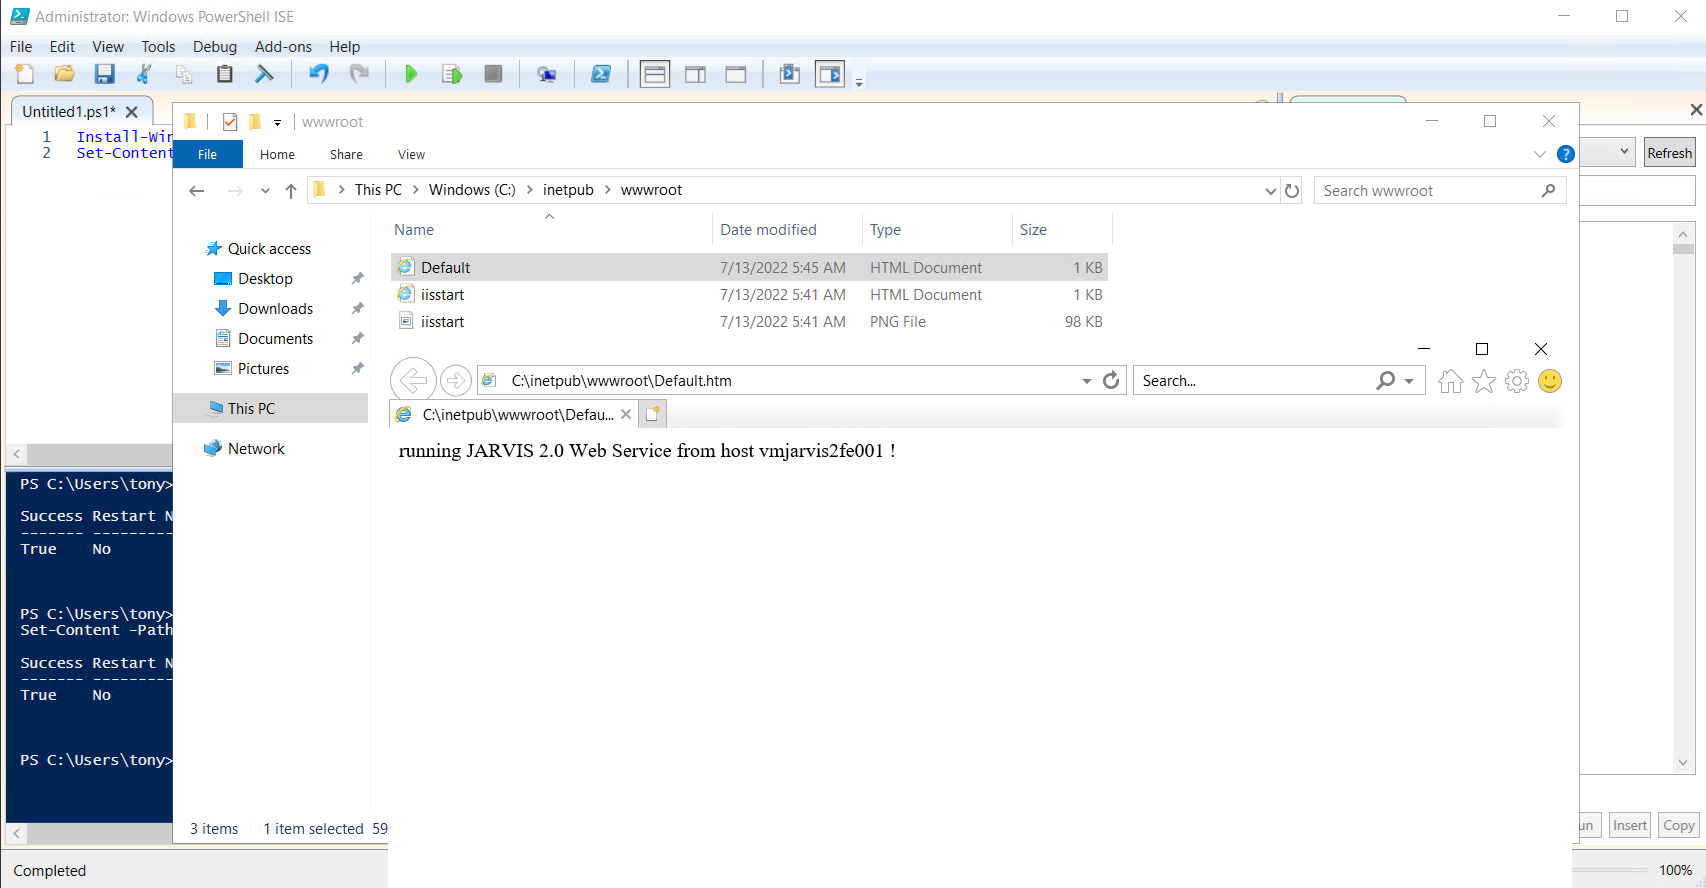The image size is (1706, 888).
Task: Open File tab in Explorer ribbon
Action: 208,154
